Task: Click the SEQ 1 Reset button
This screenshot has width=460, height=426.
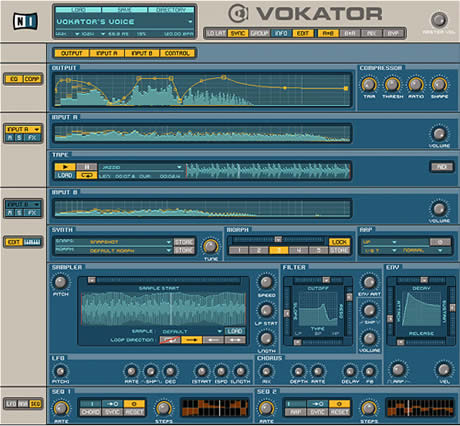Action: coord(134,412)
